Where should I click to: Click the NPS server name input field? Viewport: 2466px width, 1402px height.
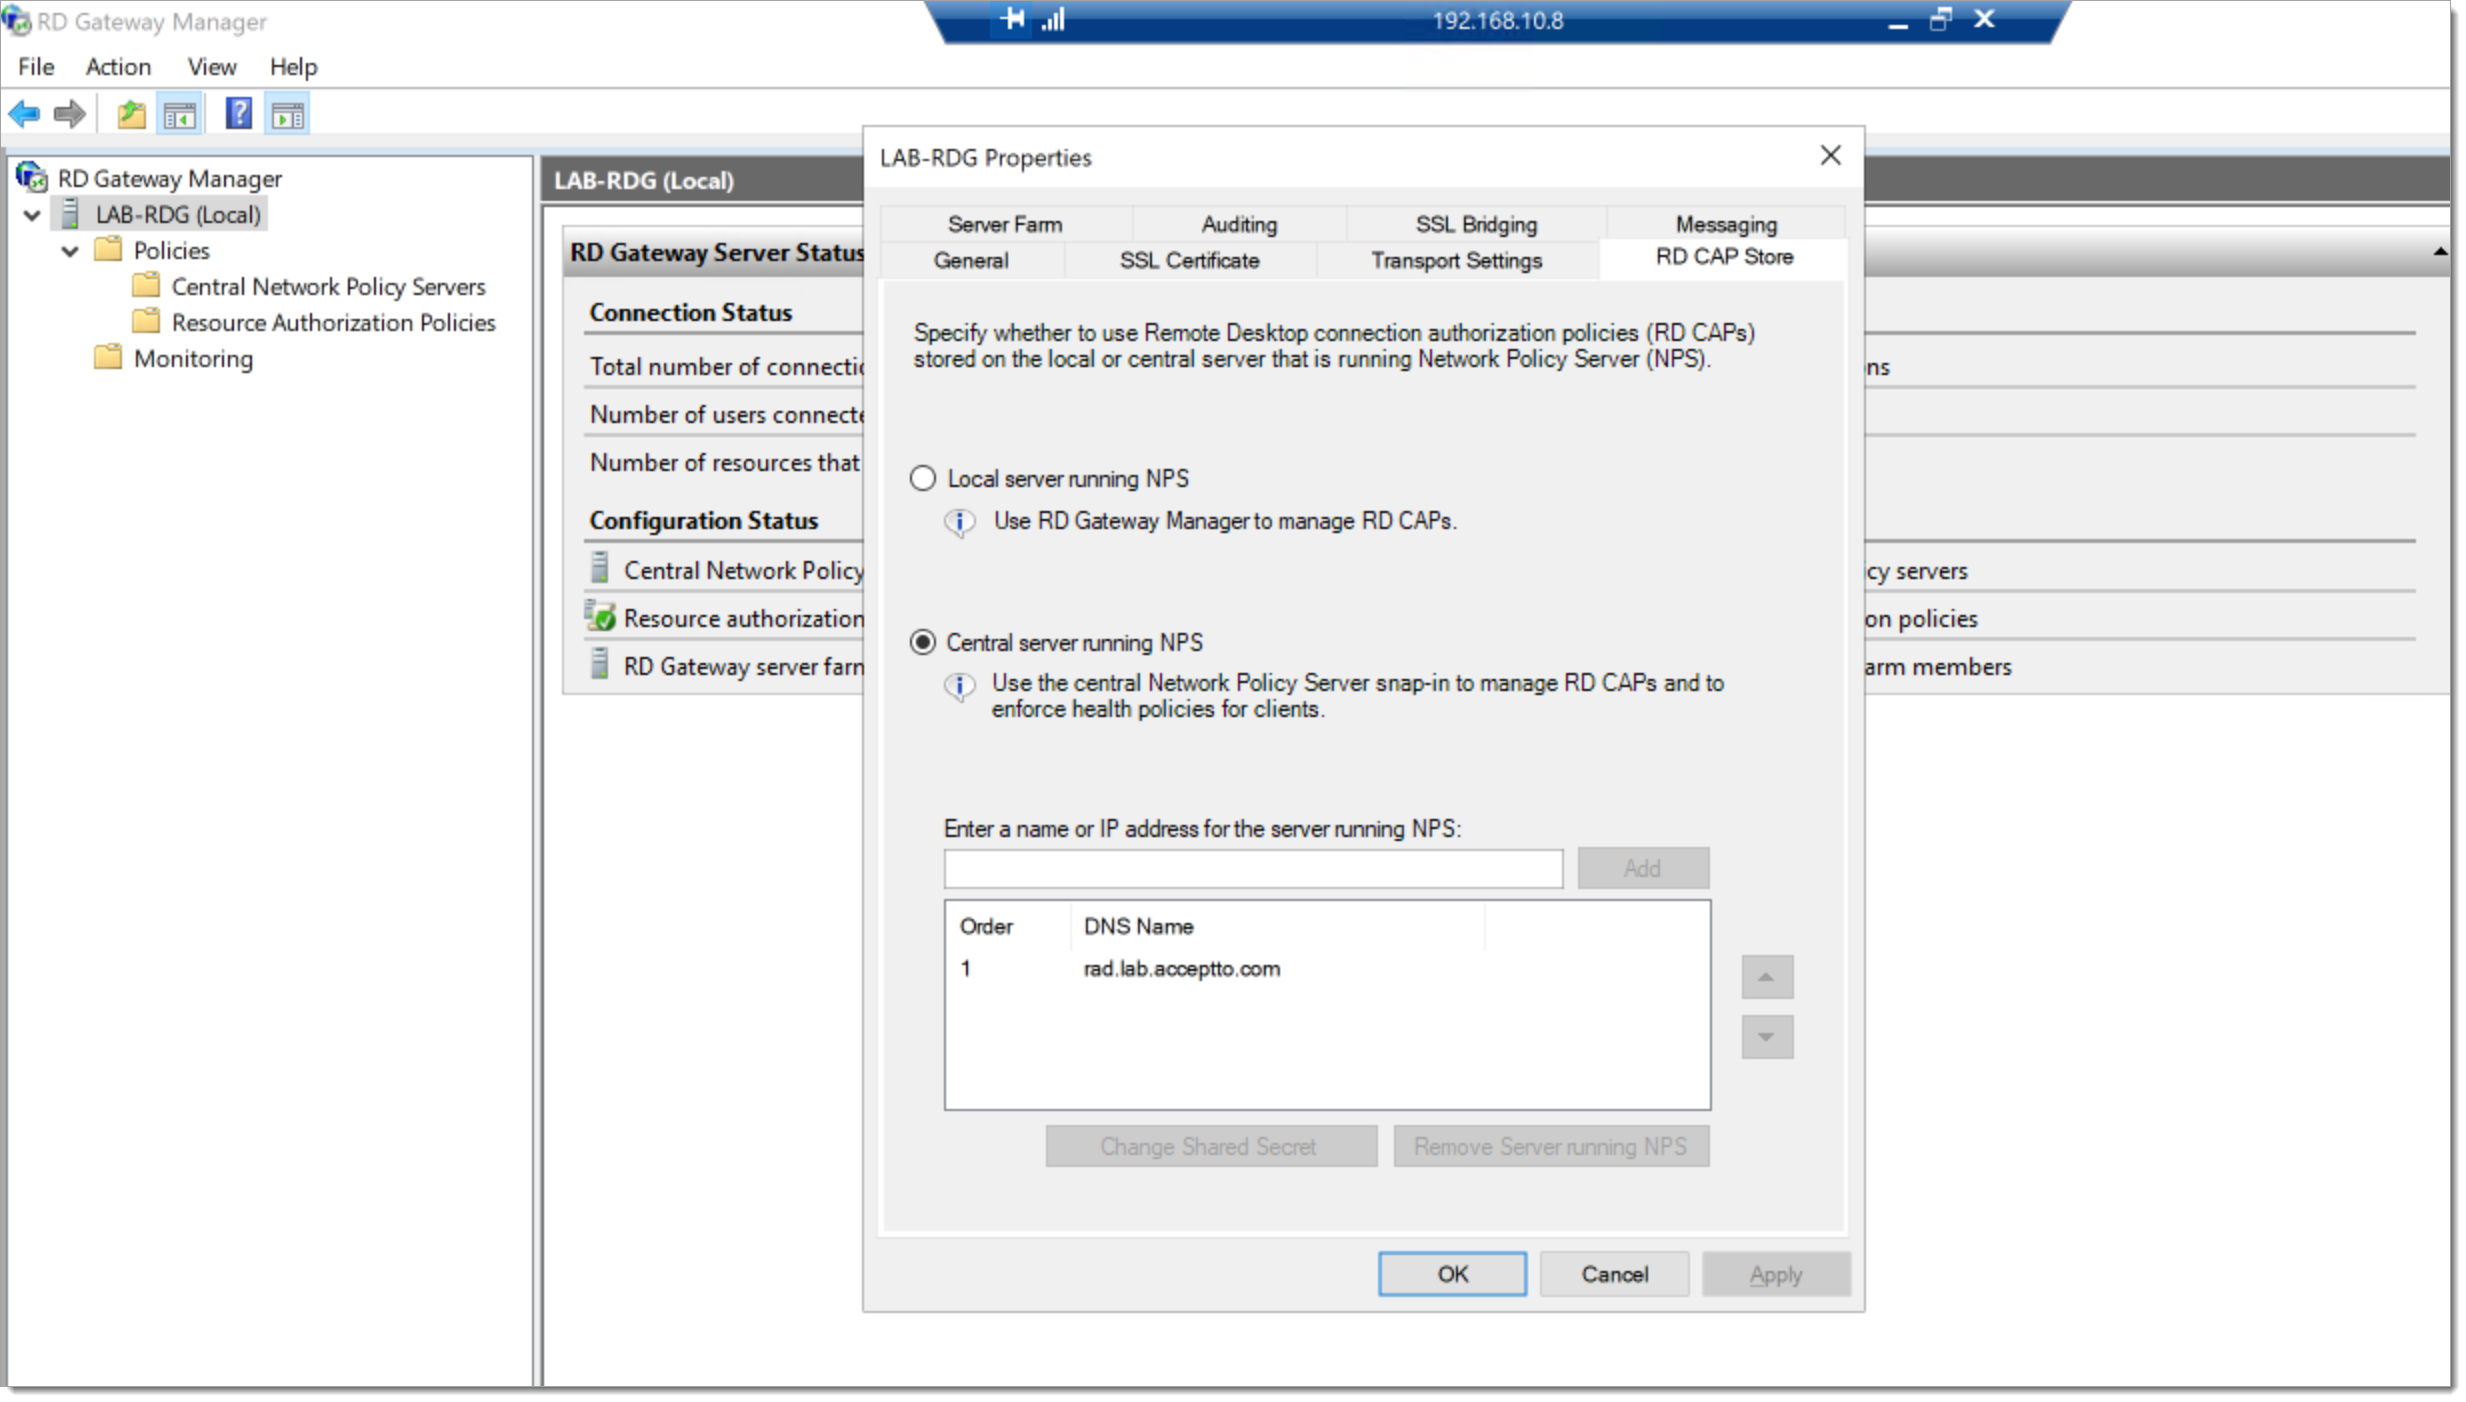(x=1253, y=868)
